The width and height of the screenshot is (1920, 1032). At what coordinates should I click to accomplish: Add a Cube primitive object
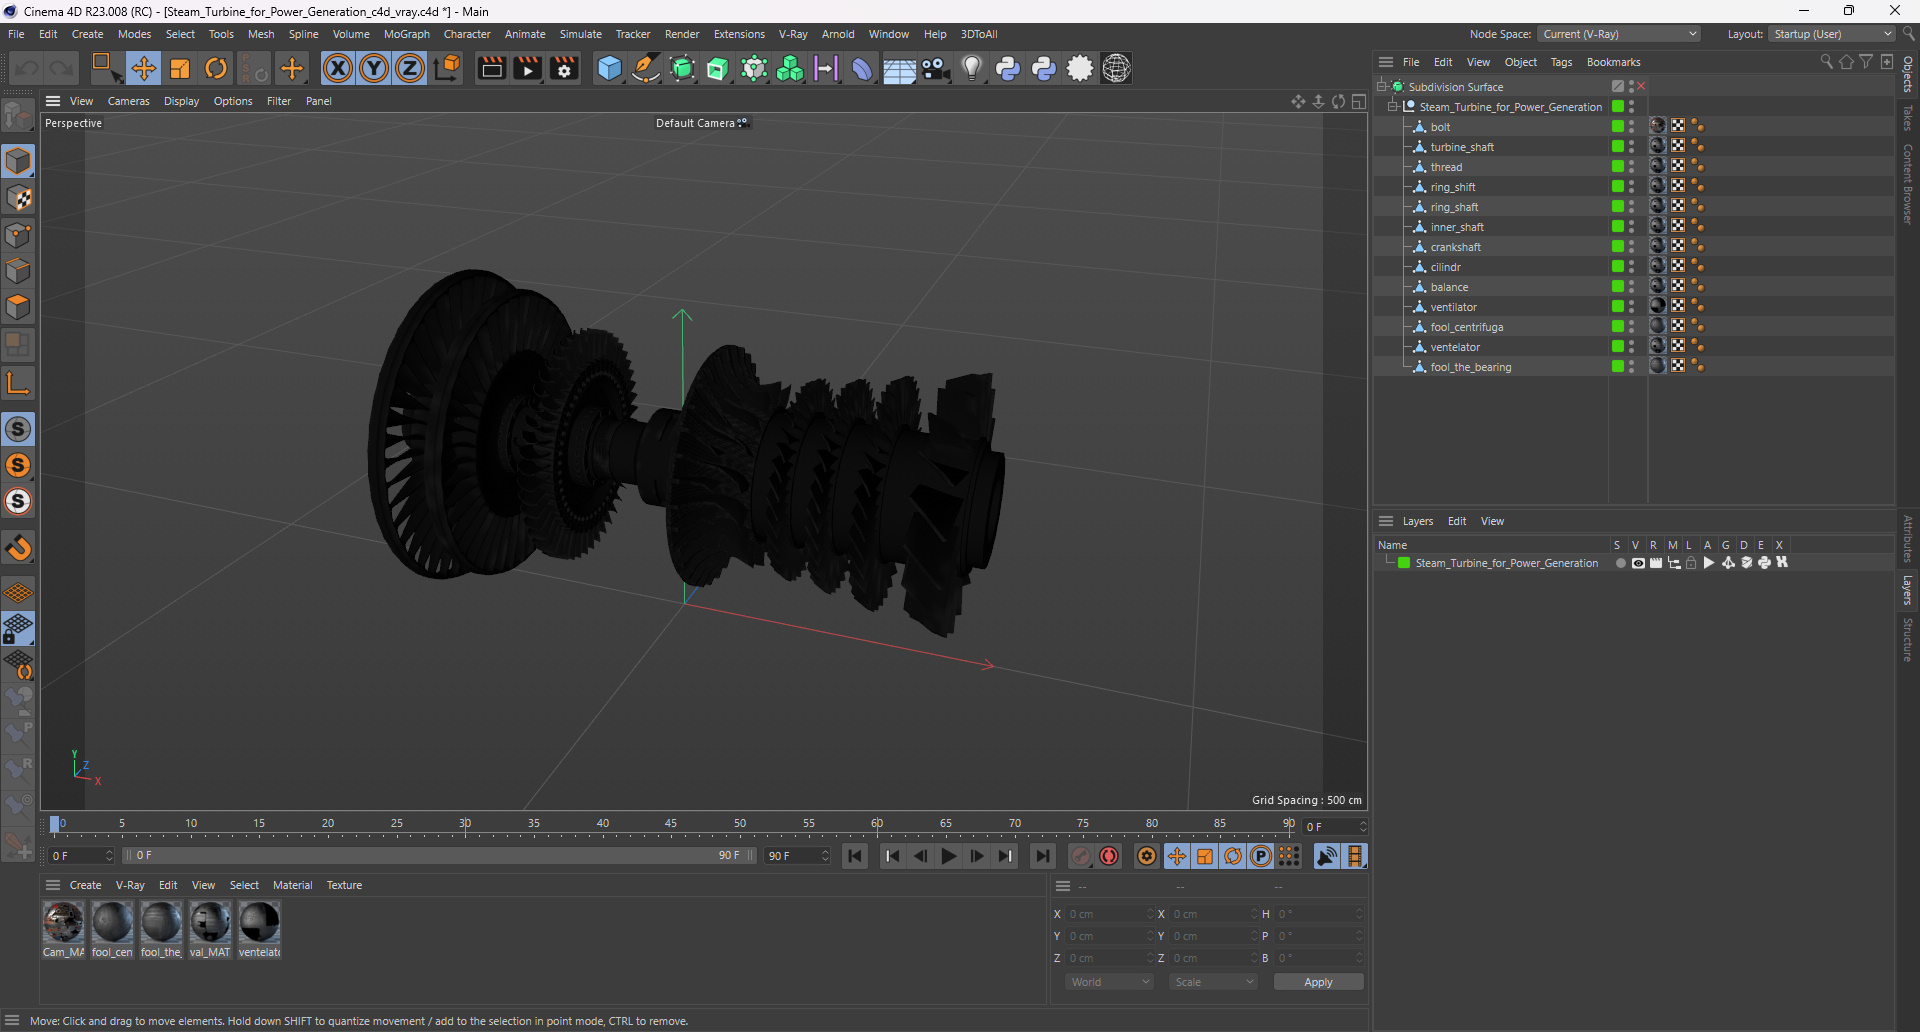tap(609, 68)
